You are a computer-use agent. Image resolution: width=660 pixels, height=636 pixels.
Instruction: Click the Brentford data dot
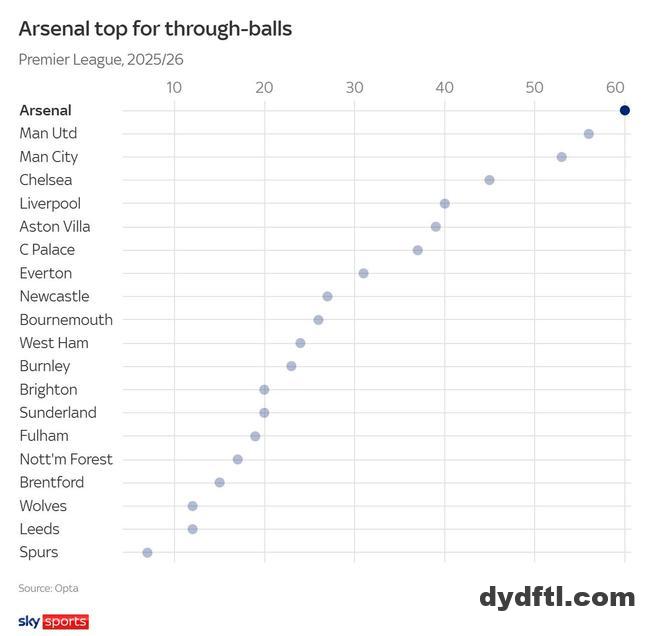[x=219, y=482]
